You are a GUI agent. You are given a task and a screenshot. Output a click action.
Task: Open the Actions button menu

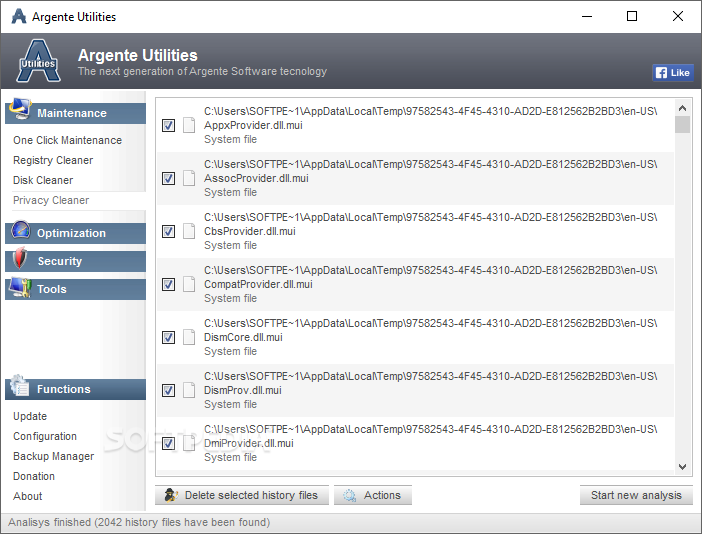(372, 495)
